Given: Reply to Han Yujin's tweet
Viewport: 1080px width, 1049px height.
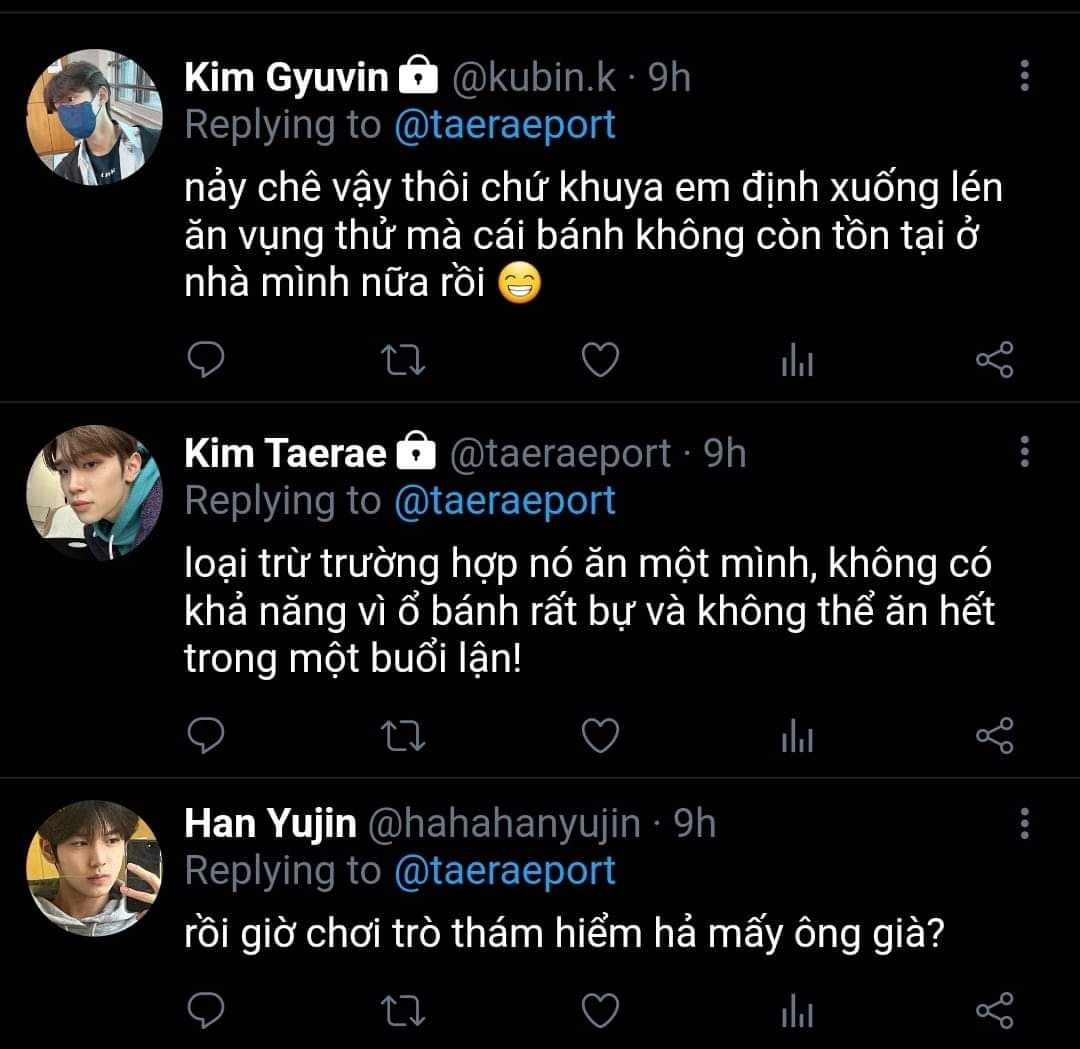Looking at the screenshot, I should pyautogui.click(x=206, y=1012).
